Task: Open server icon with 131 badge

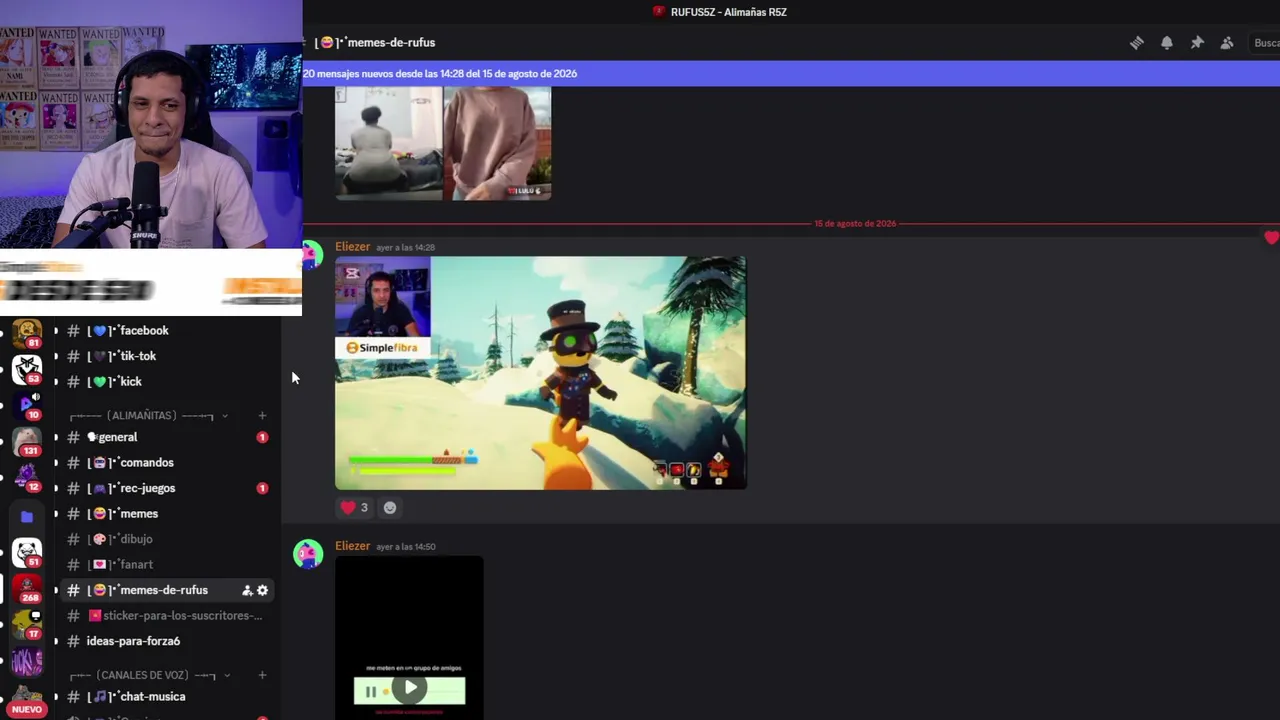Action: point(27,441)
